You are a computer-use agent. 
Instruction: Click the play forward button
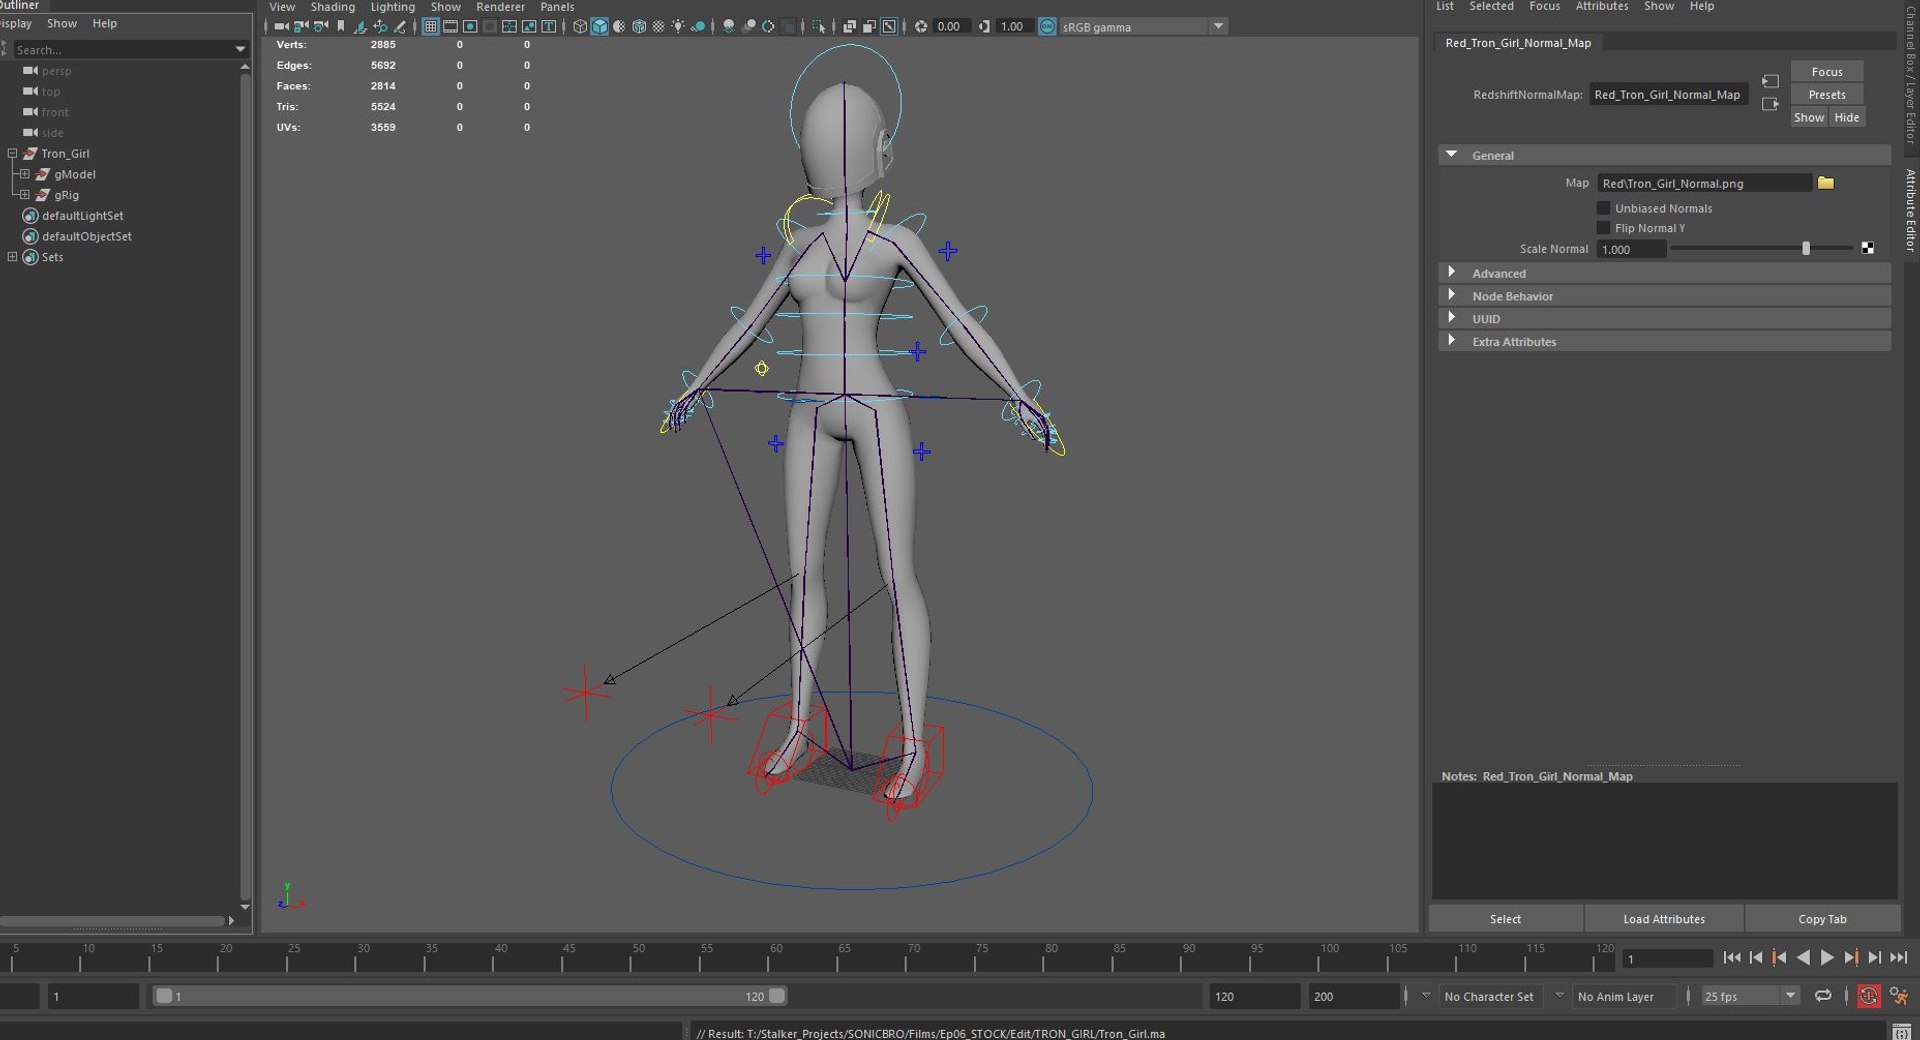pyautogui.click(x=1827, y=958)
